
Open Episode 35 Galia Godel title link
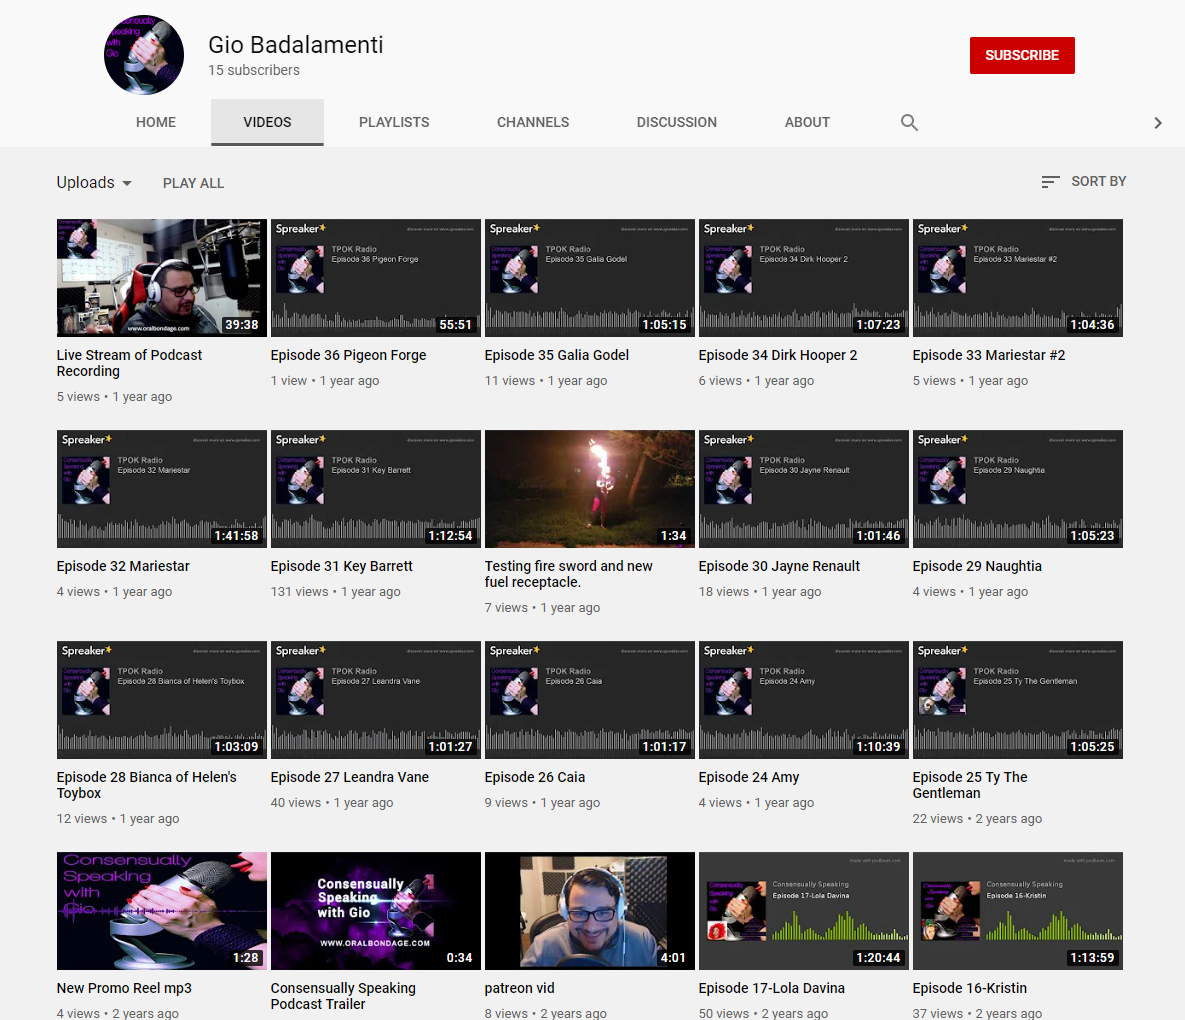(x=556, y=355)
